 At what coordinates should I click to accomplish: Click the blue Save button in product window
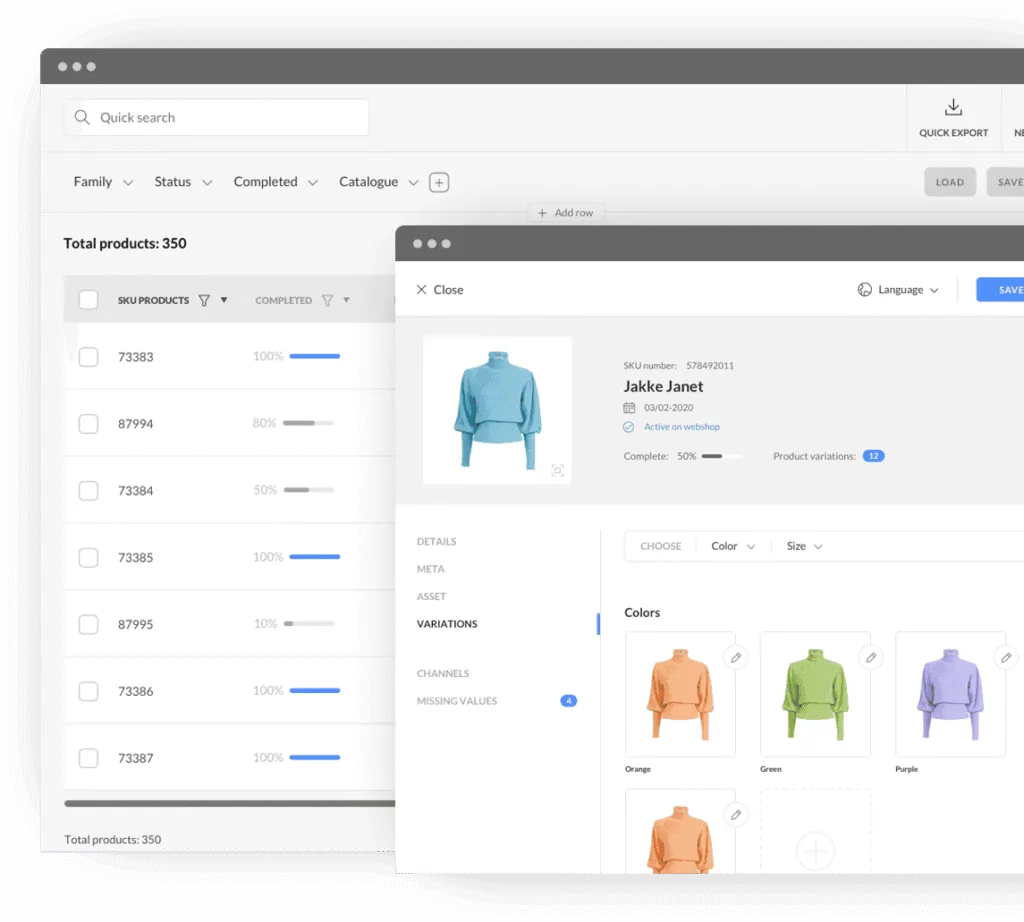(1000, 290)
